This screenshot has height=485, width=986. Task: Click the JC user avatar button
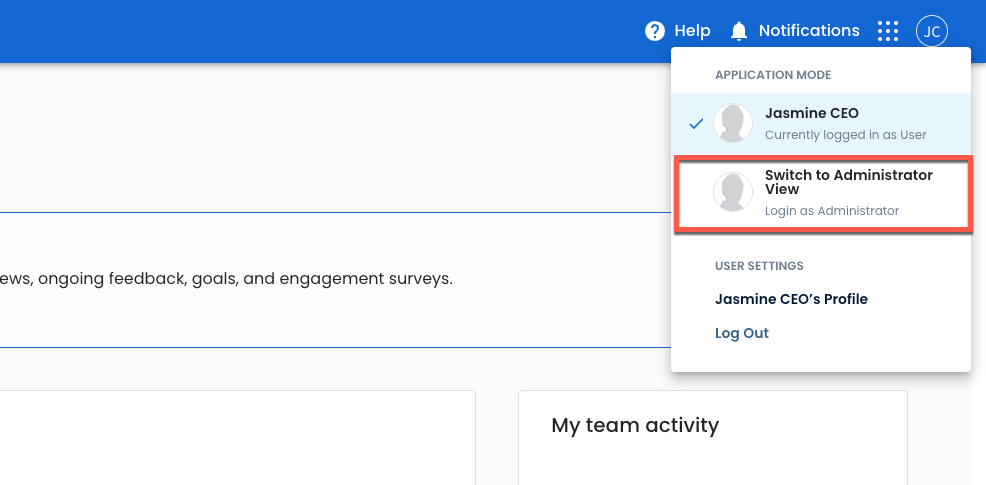pos(932,31)
